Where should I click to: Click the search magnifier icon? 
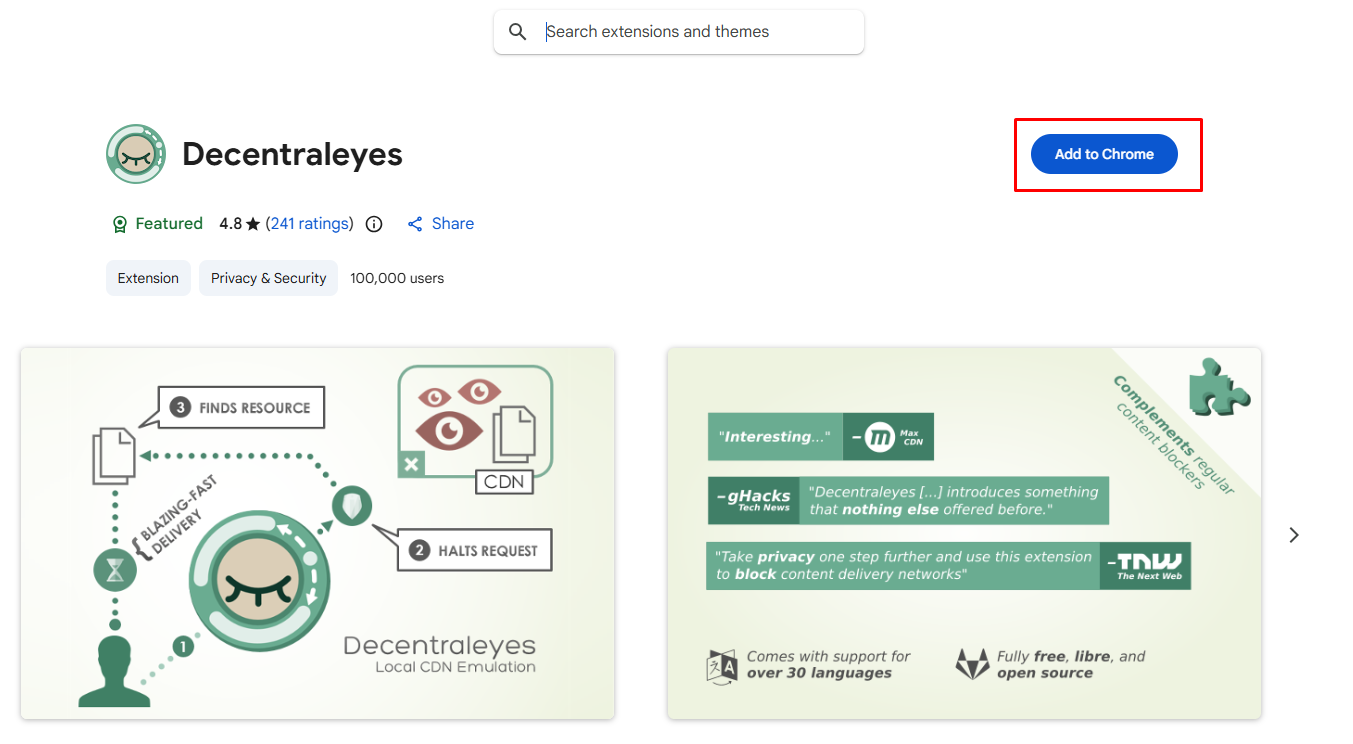[517, 32]
